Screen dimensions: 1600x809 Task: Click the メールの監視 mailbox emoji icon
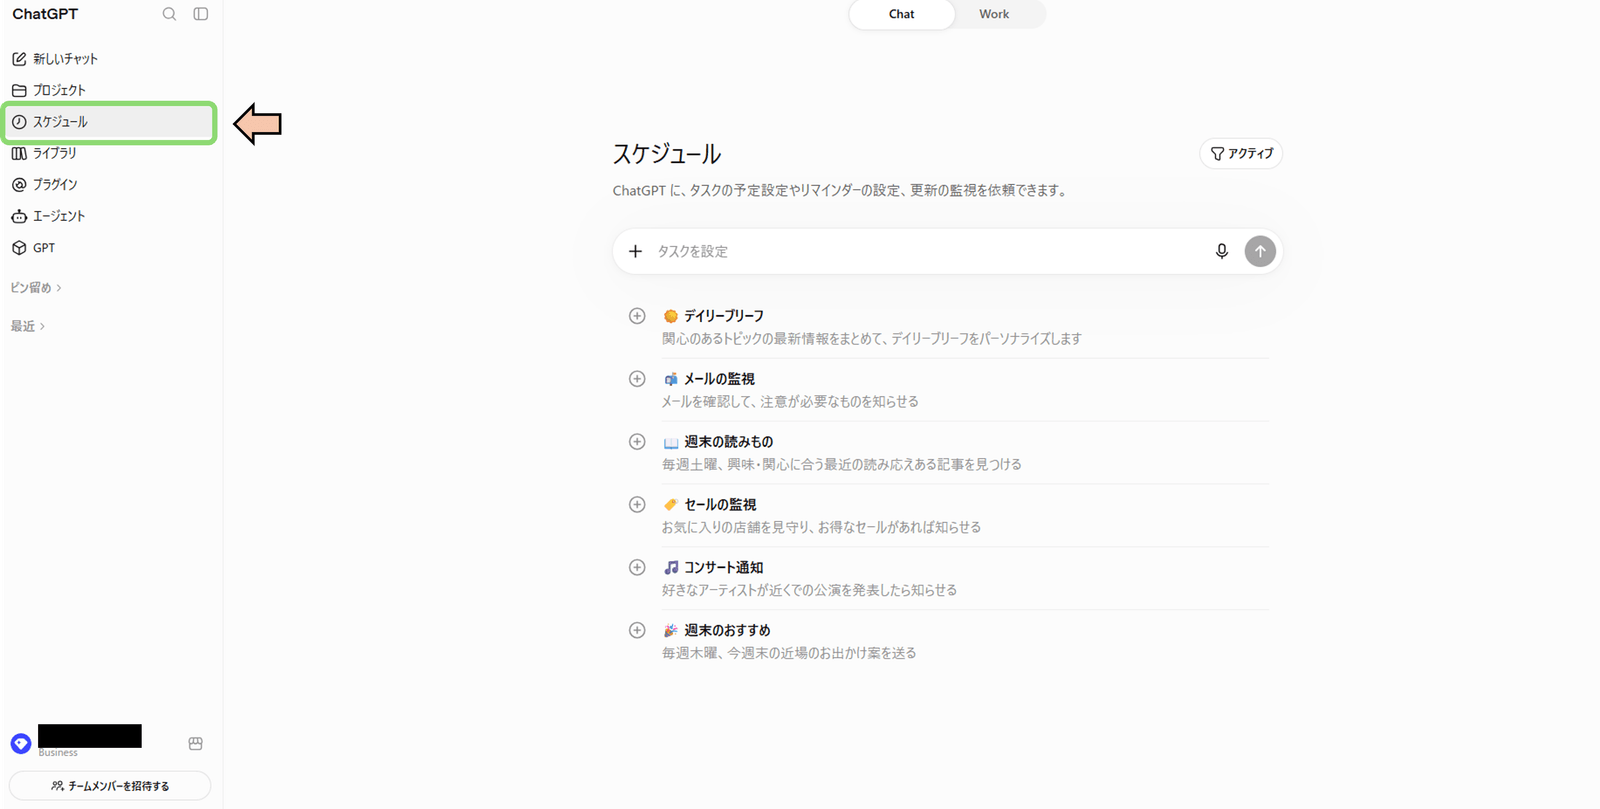click(x=671, y=379)
